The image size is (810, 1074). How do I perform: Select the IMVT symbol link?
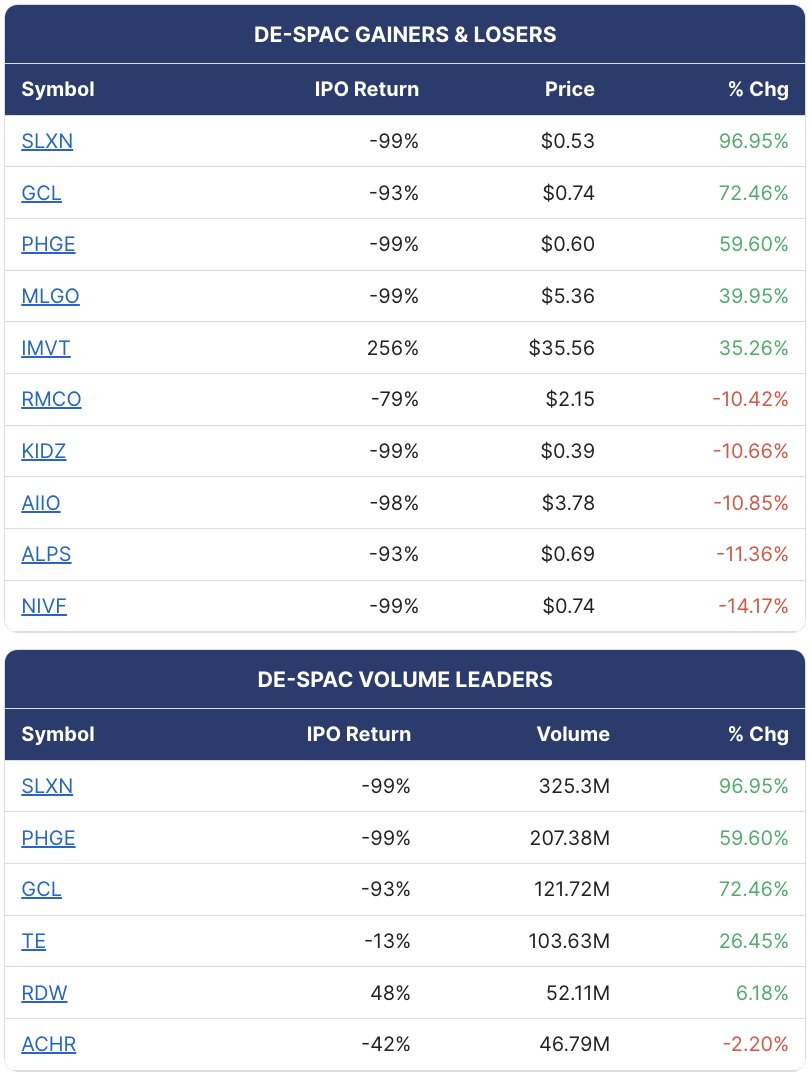[45, 348]
